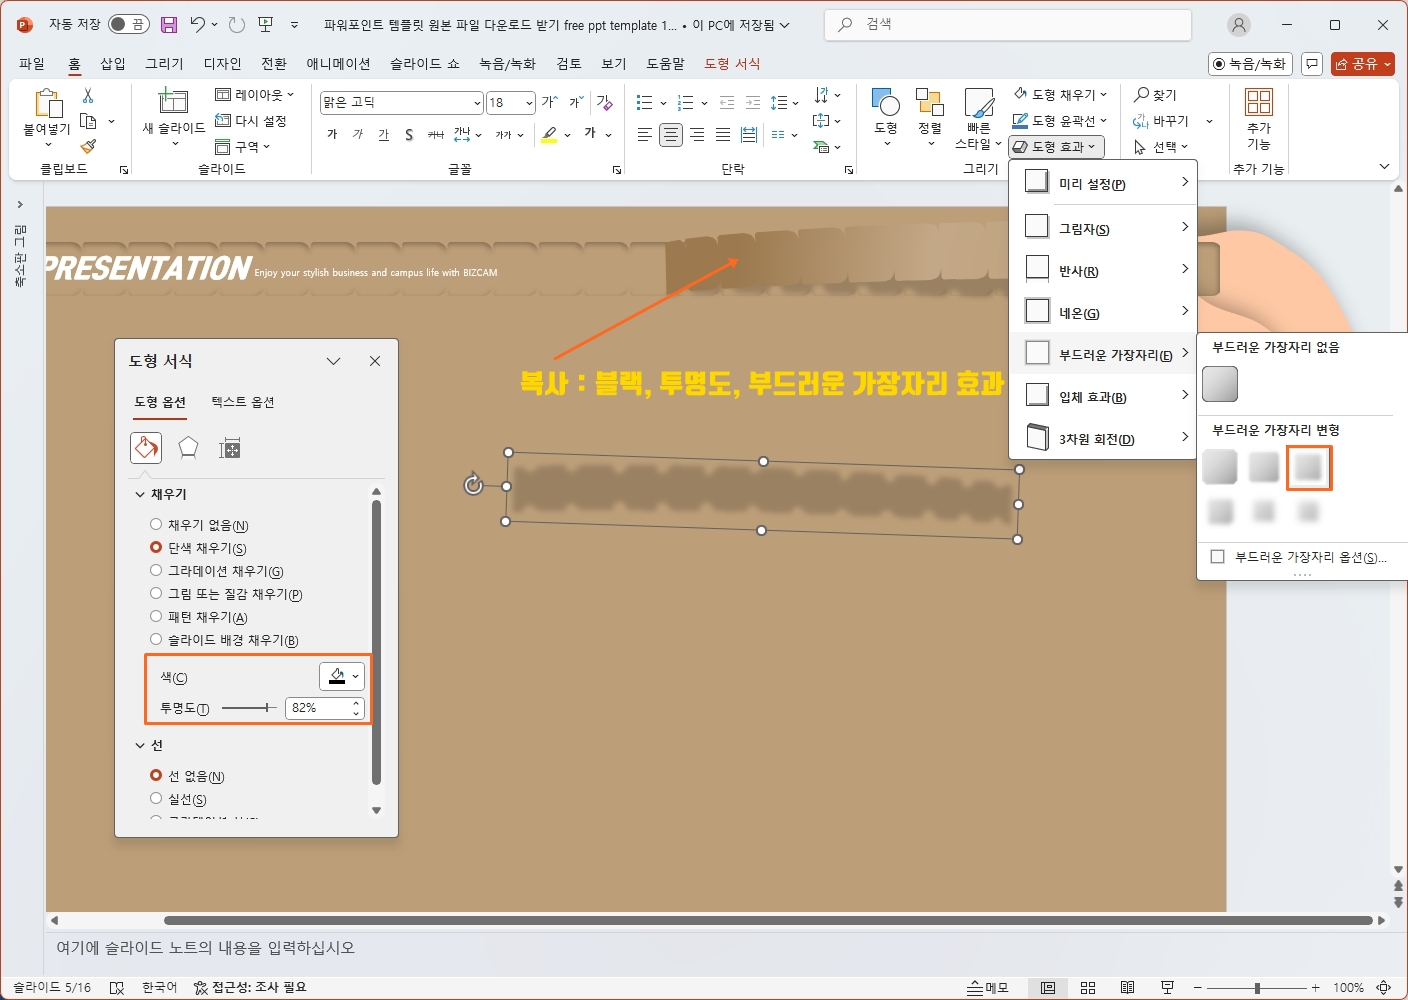Image resolution: width=1408 pixels, height=1000 pixels.
Task: Switch to Slide Sorter view icon
Action: point(1088,988)
